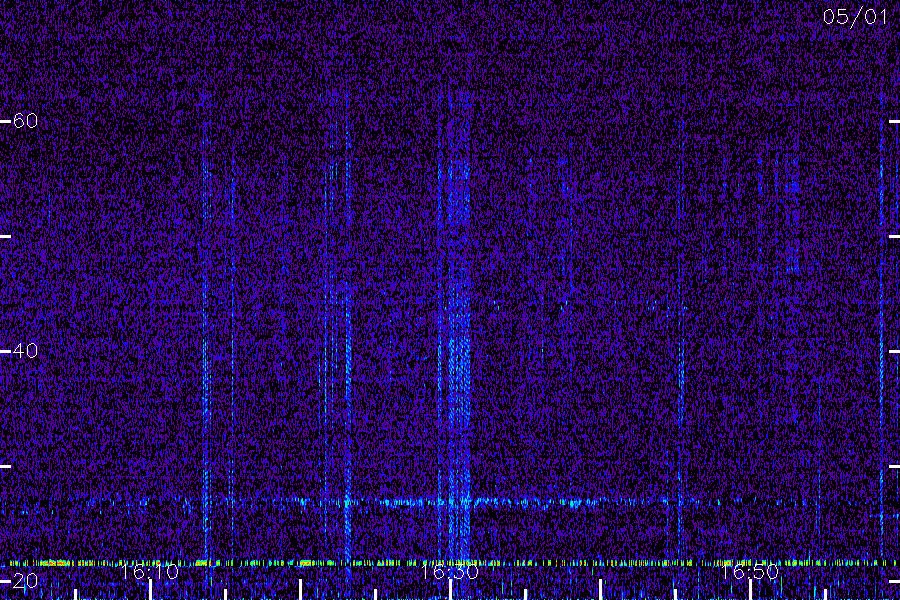Click the 16:50 time axis label
Viewport: 900px width, 600px height.
[x=750, y=571]
